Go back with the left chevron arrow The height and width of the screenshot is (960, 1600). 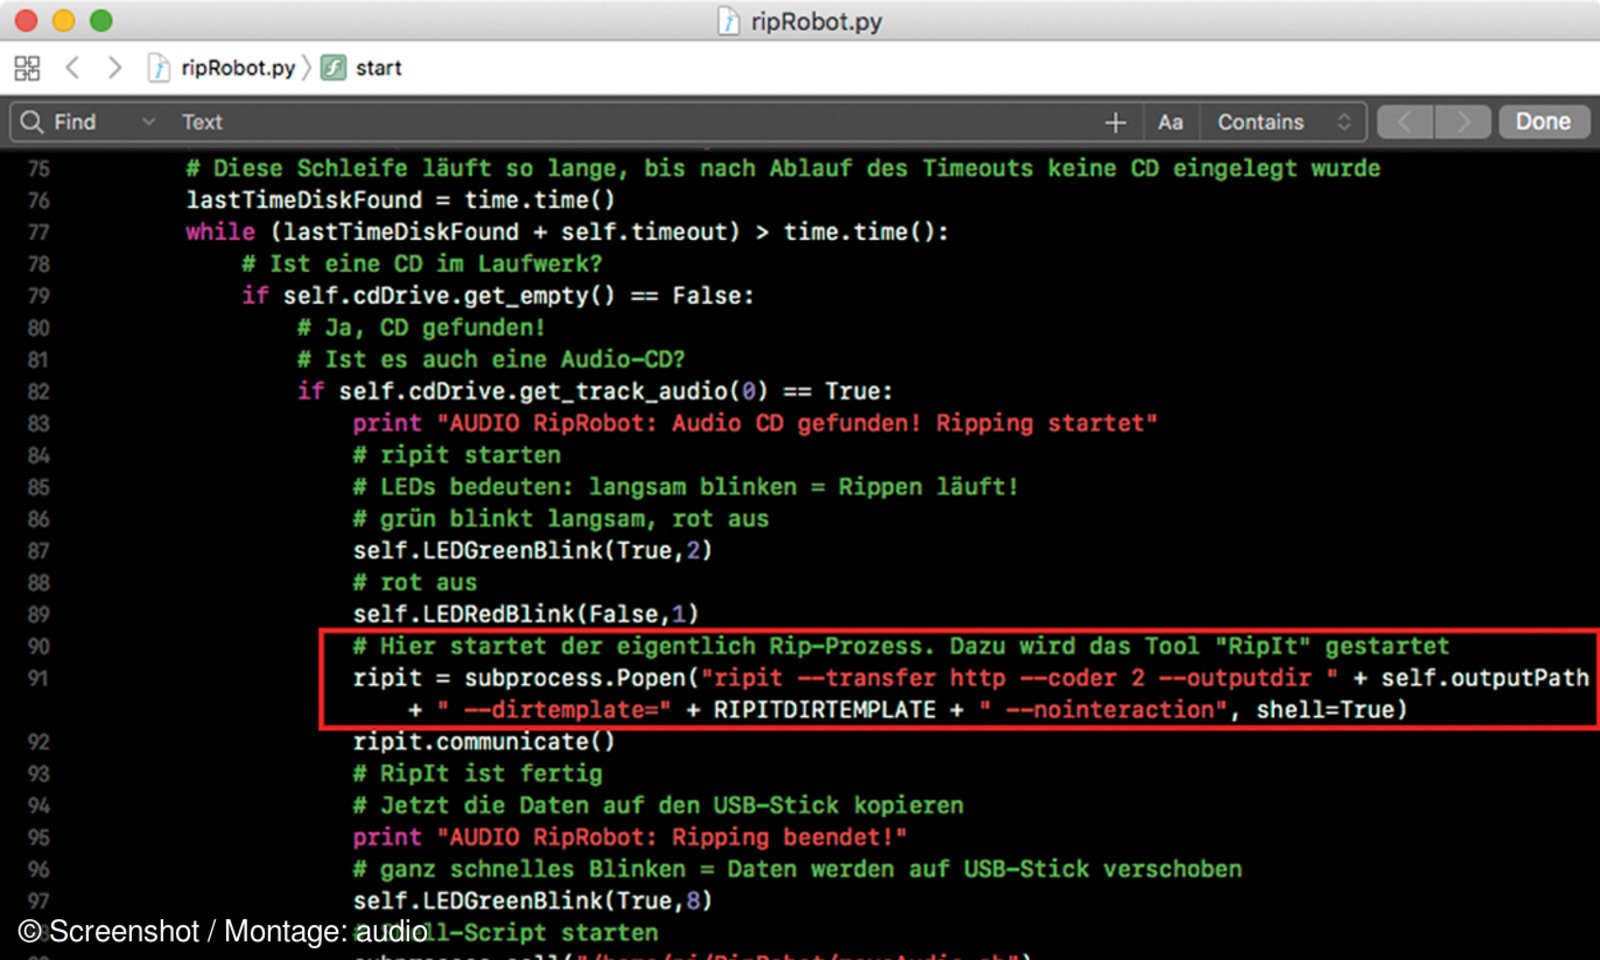click(x=72, y=68)
